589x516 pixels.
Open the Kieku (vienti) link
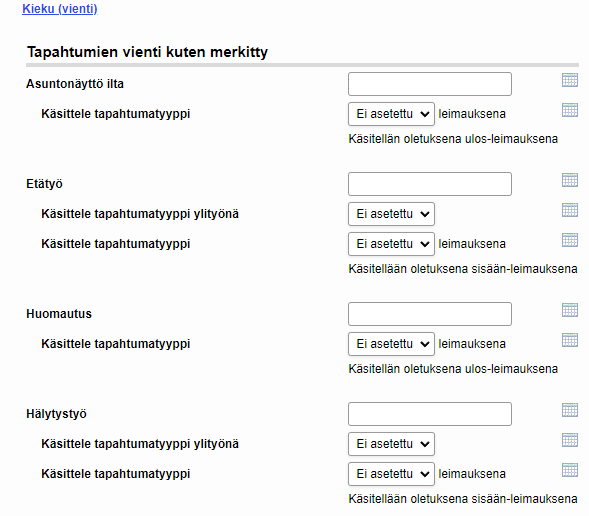click(x=60, y=8)
